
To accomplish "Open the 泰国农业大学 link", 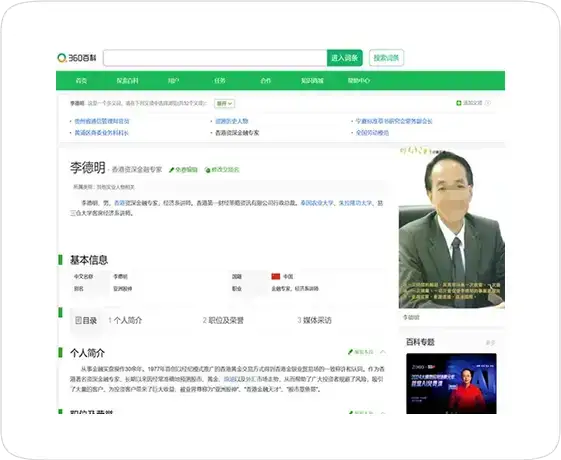I will pyautogui.click(x=317, y=203).
